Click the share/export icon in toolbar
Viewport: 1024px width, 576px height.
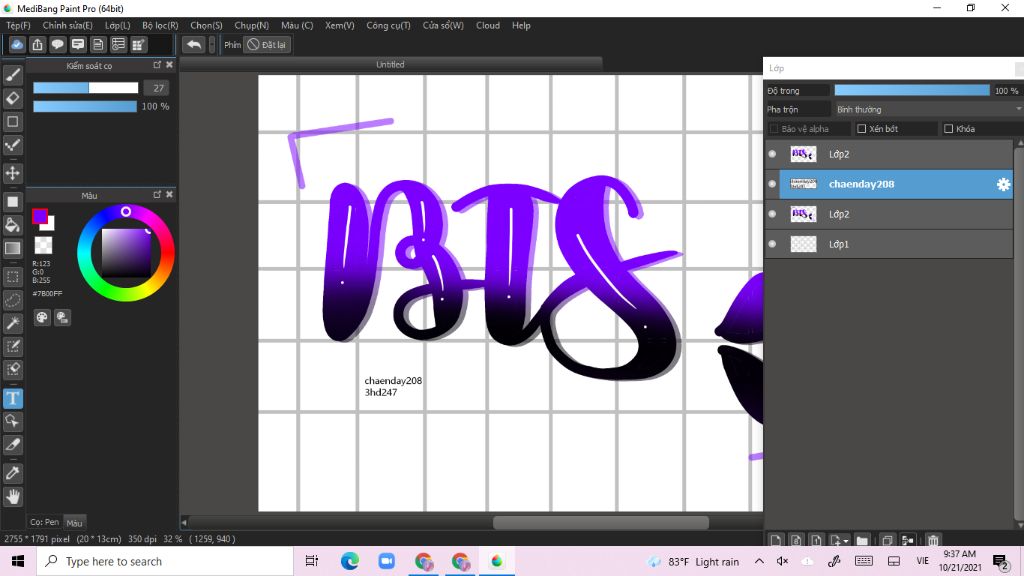[x=37, y=44]
